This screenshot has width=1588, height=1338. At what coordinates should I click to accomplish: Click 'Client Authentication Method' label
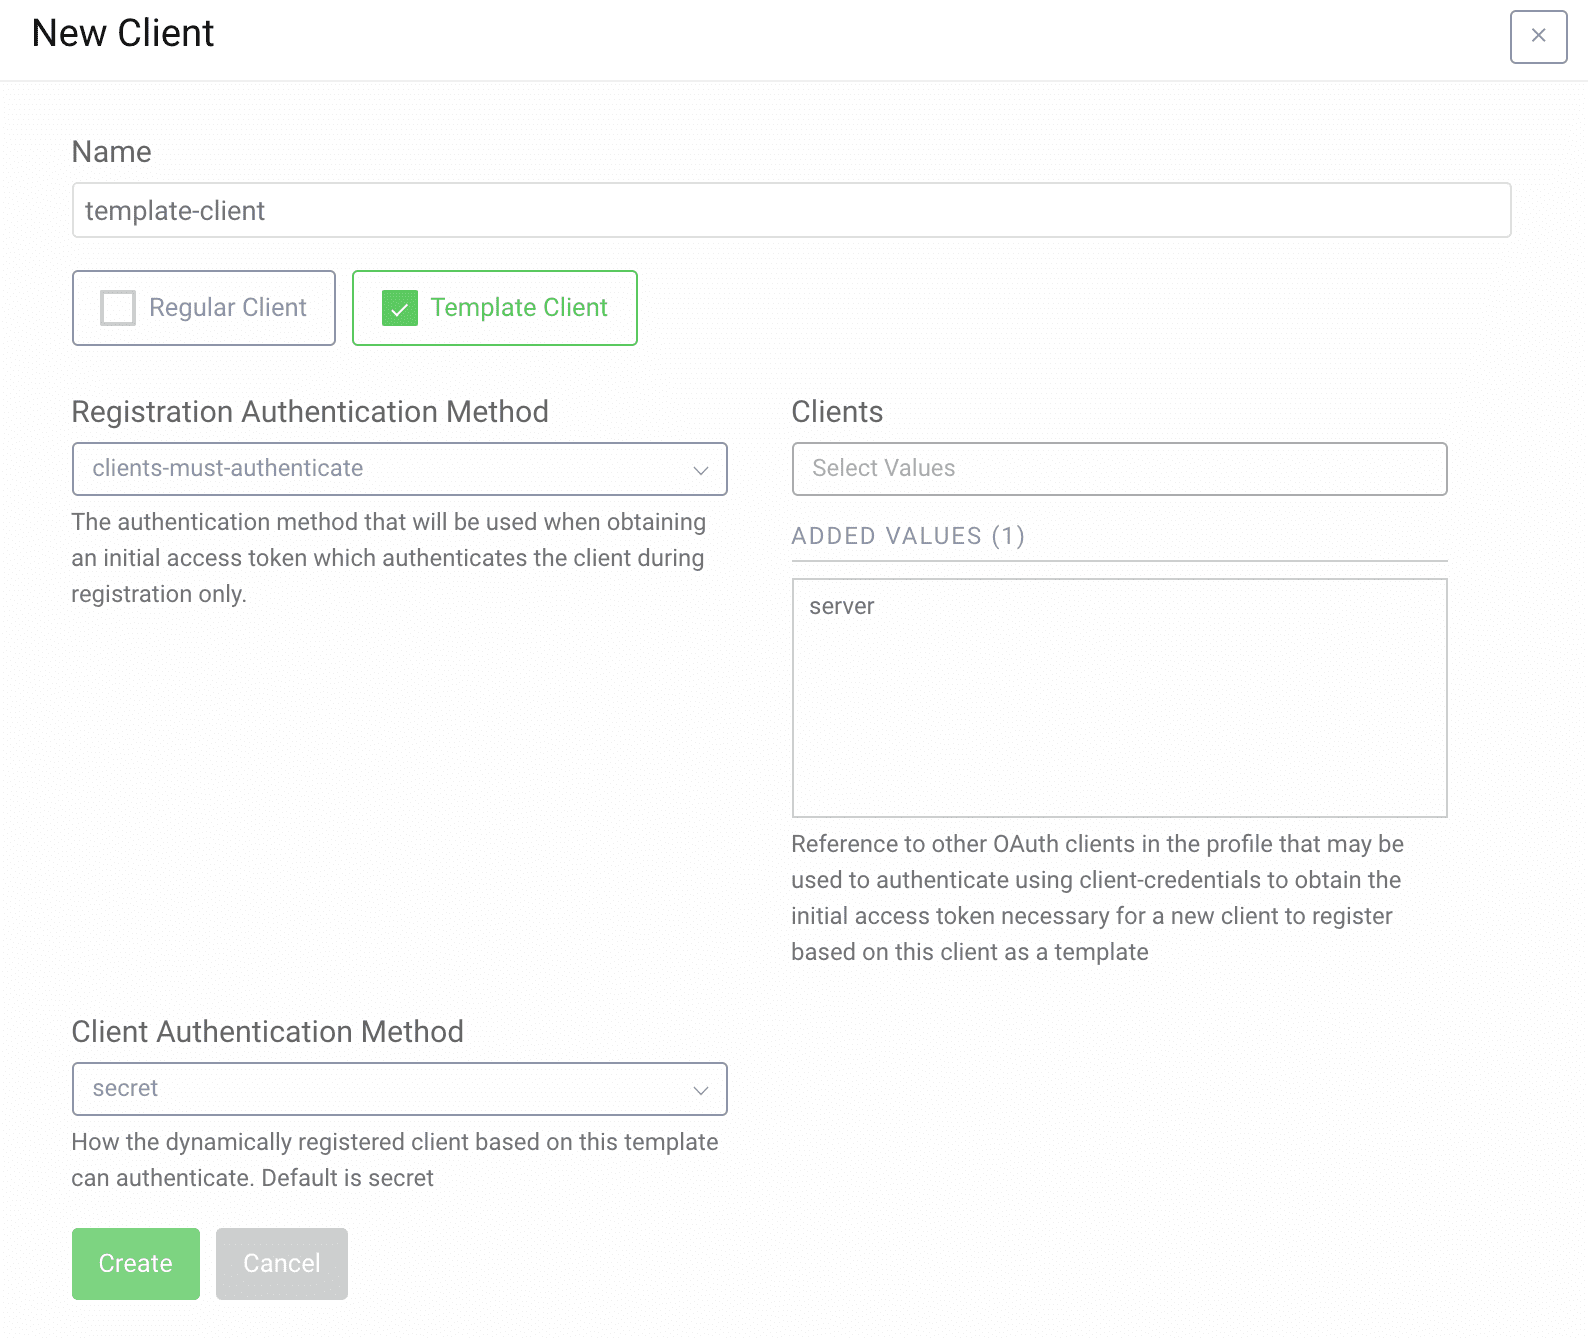[268, 1032]
